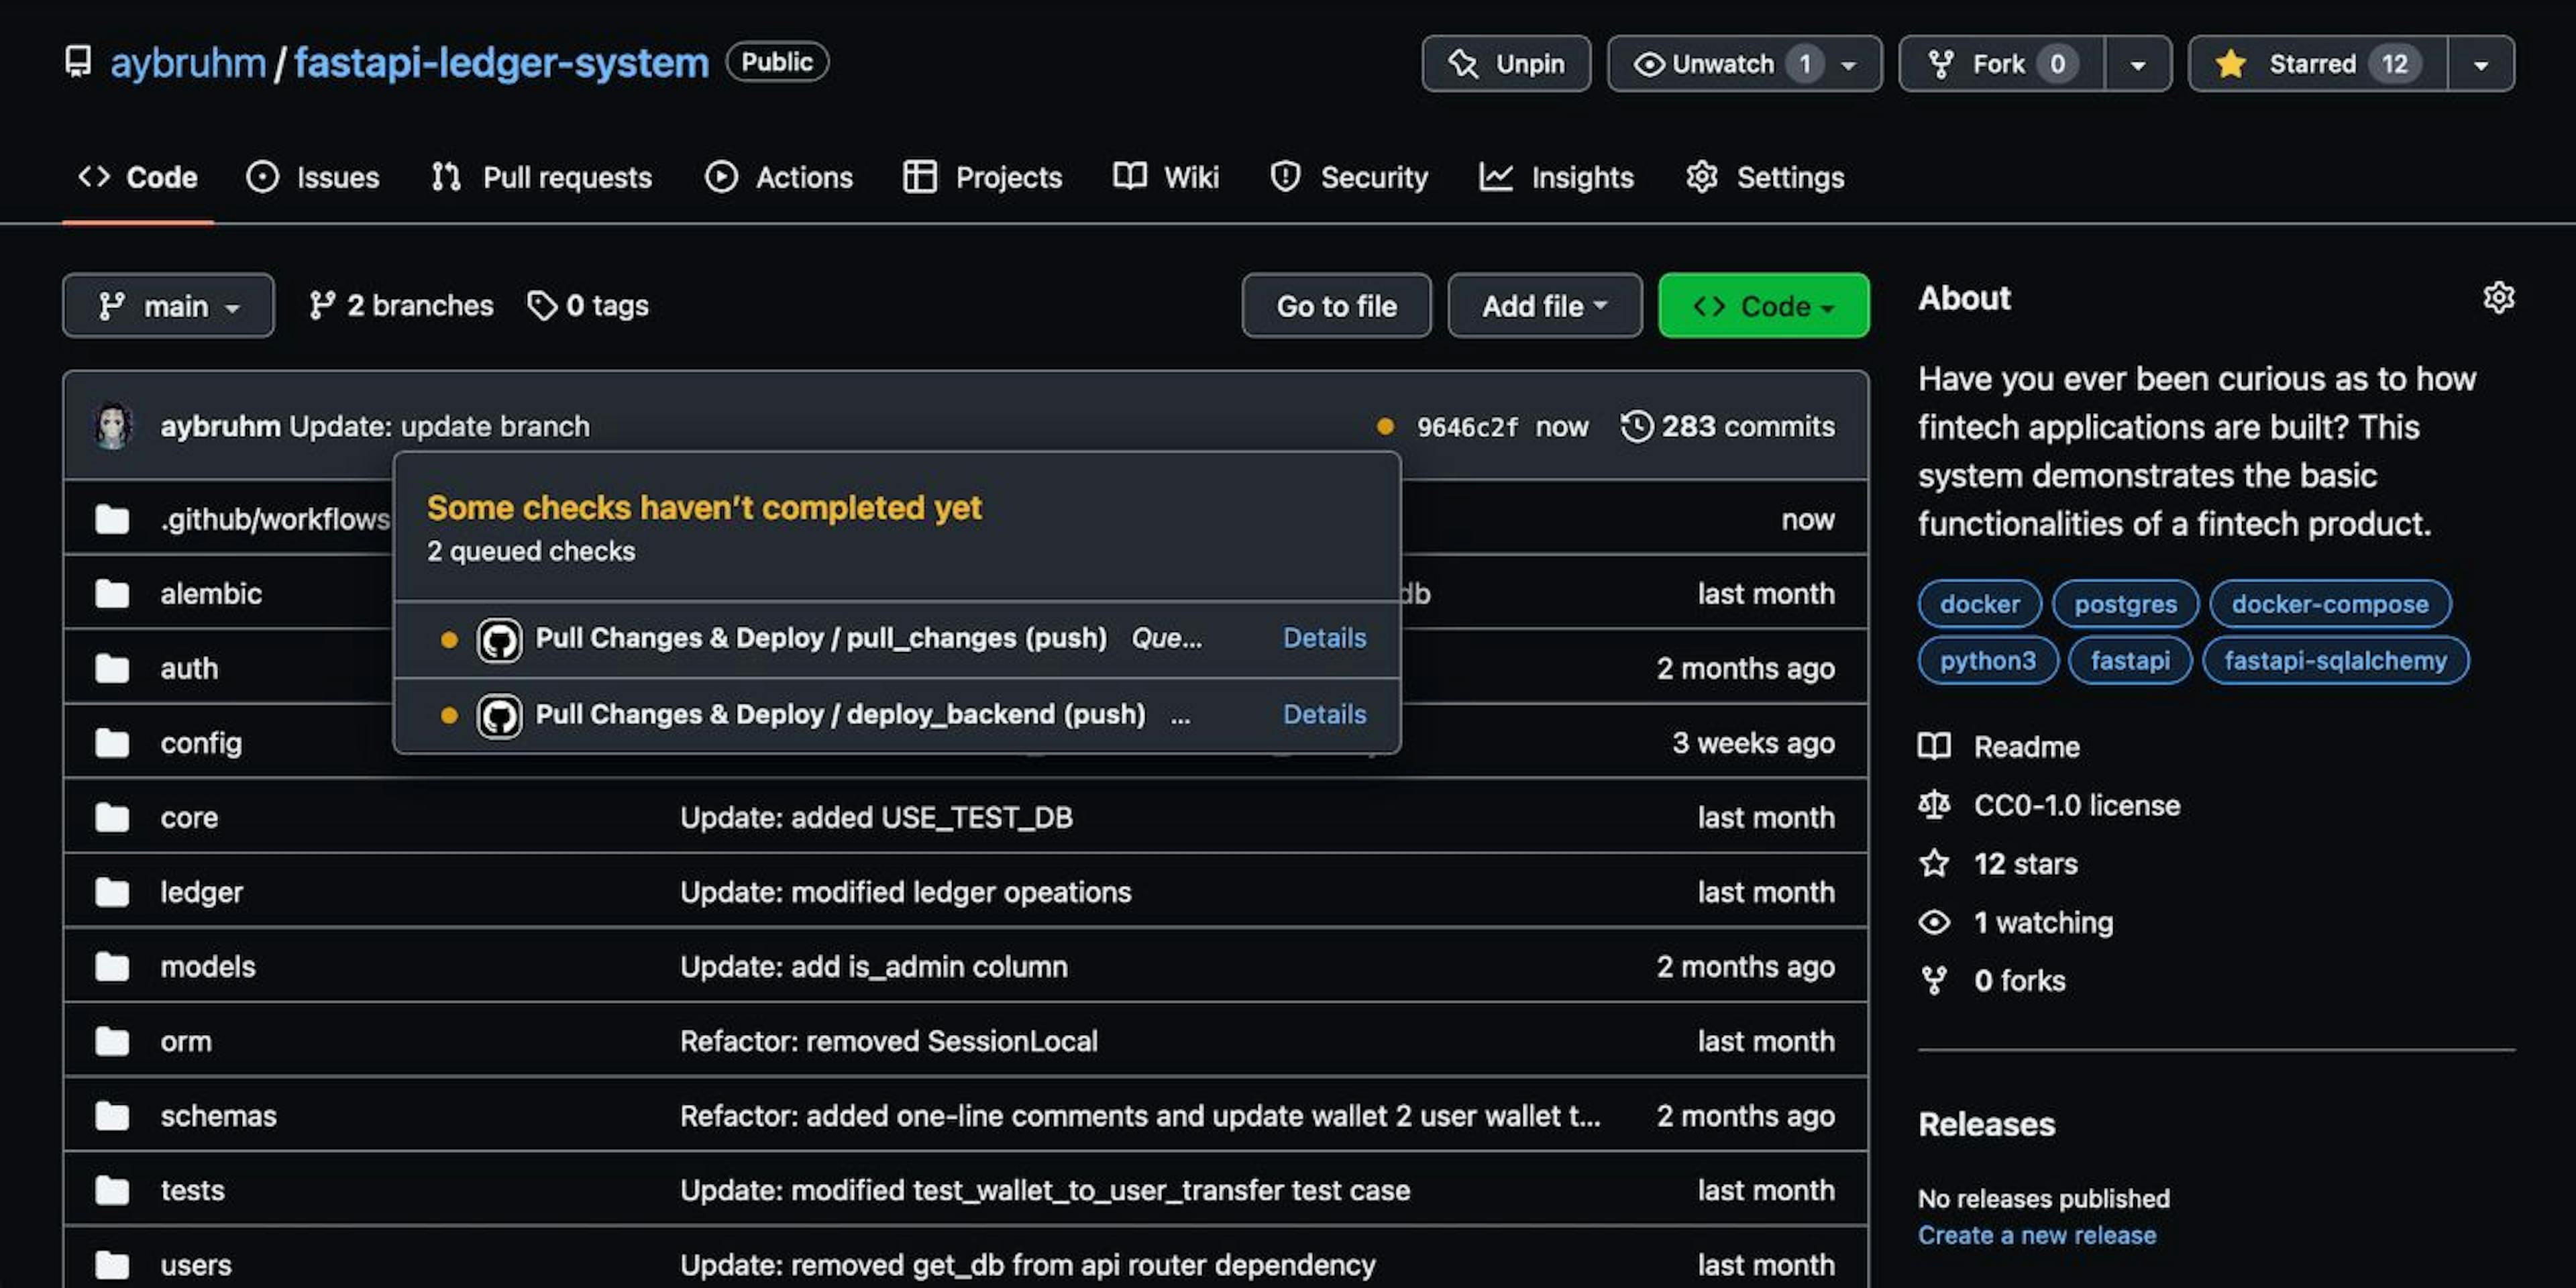Screen dimensions: 2576x1288
Task: Click the auth folder icon
Action: pos(112,668)
